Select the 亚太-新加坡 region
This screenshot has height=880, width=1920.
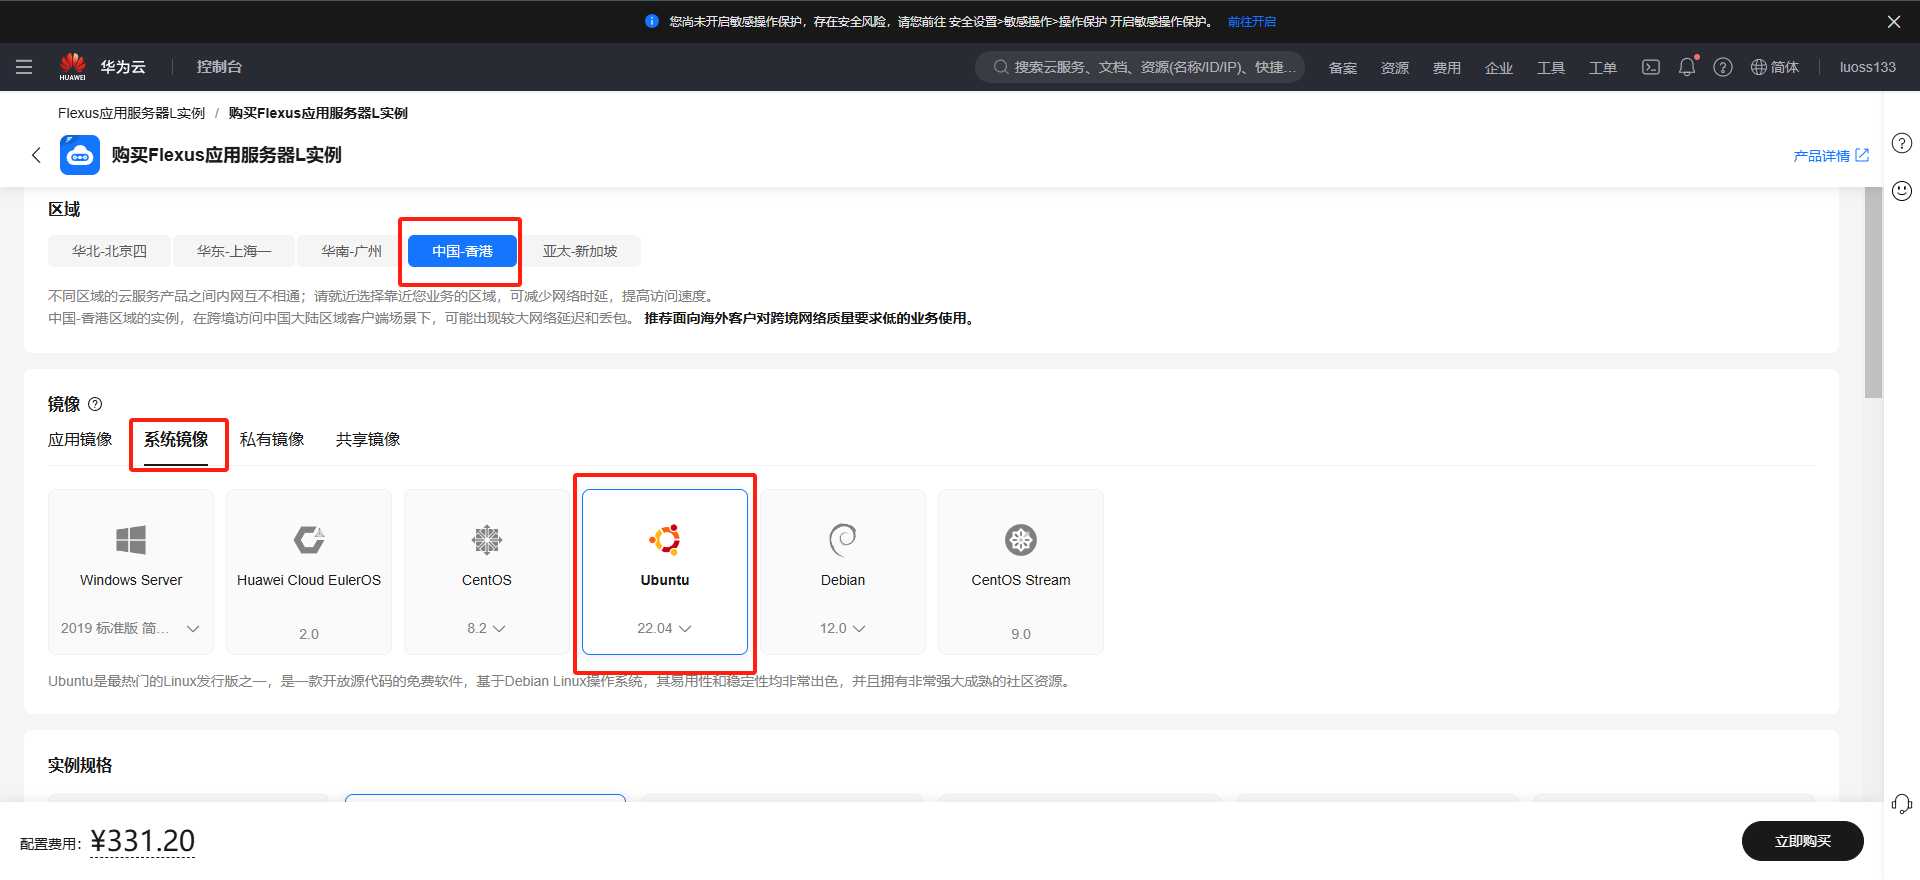[x=580, y=251]
